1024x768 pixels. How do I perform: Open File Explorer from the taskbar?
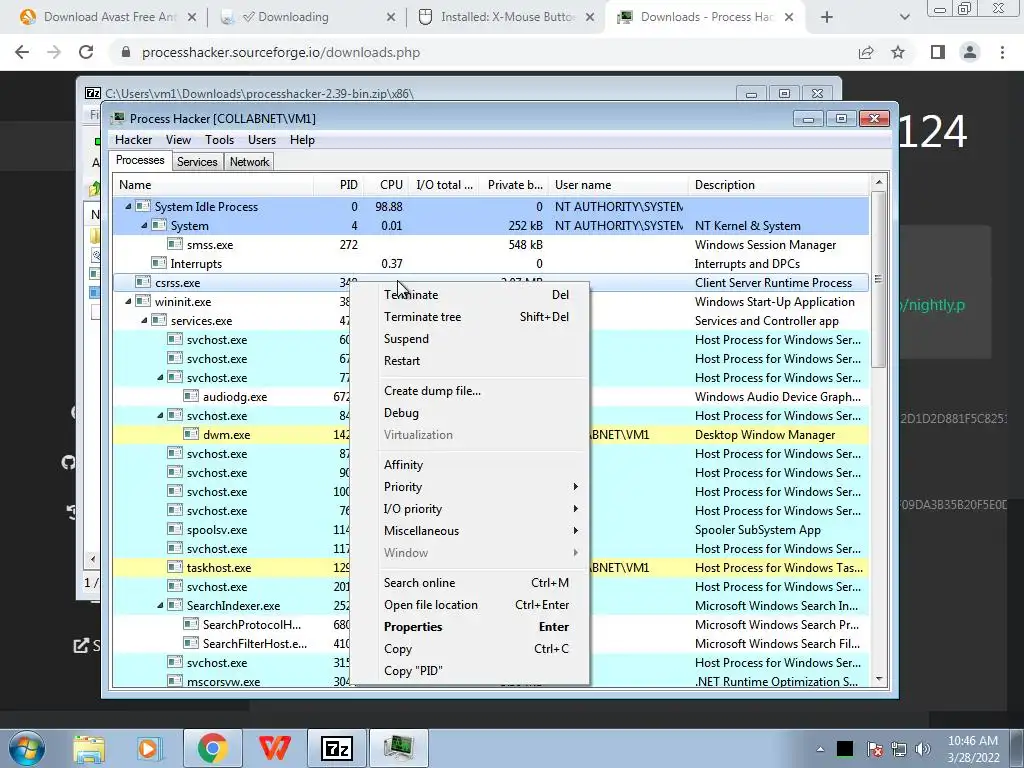(x=89, y=748)
